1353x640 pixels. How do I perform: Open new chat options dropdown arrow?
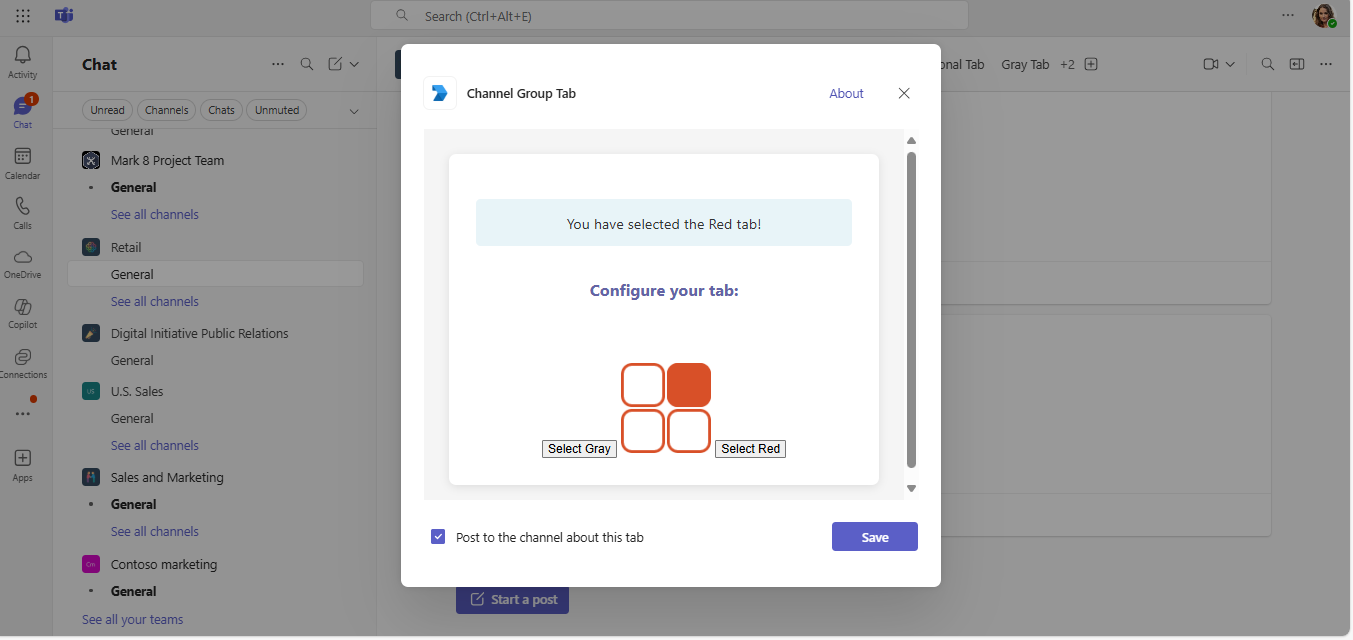354,64
